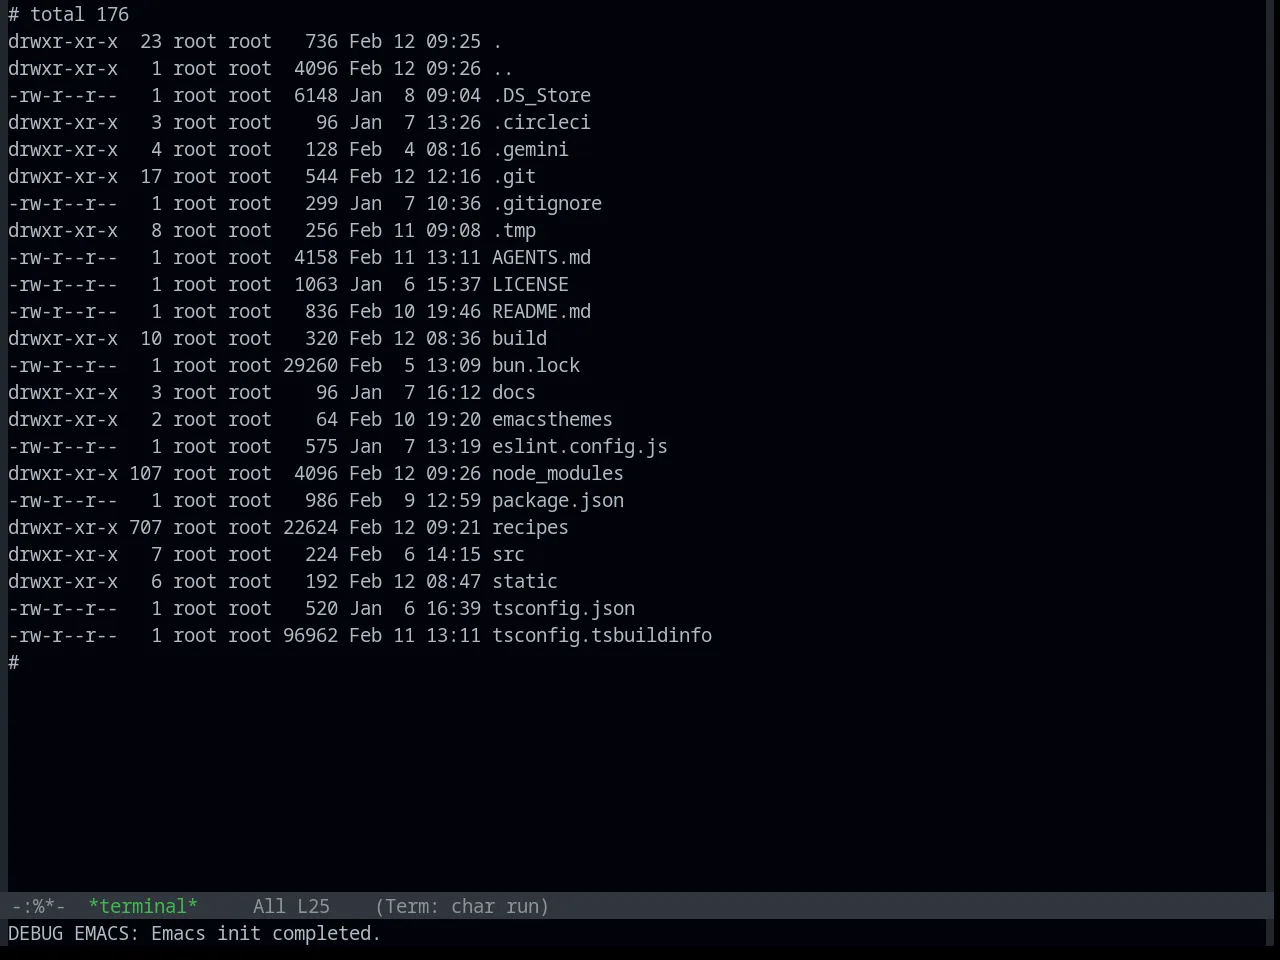Select the .tmp directory name
The height and width of the screenshot is (960, 1280).
(514, 230)
